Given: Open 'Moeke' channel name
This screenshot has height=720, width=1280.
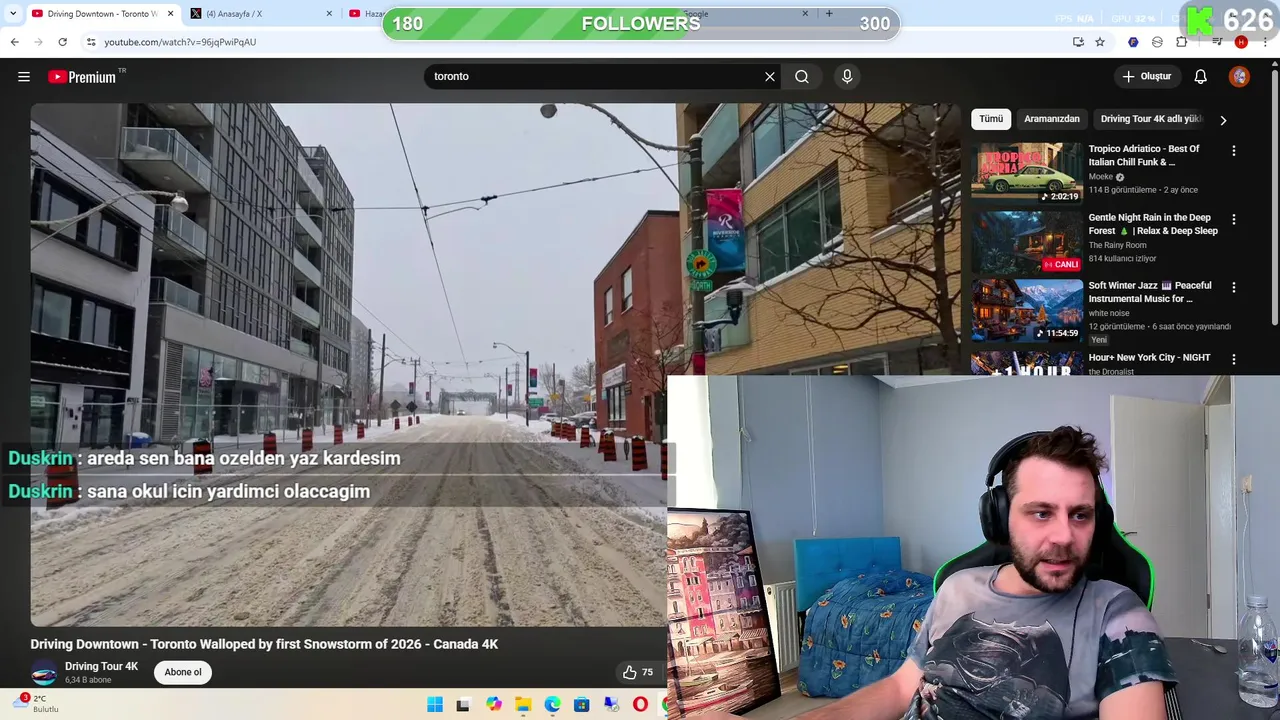Looking at the screenshot, I should point(1100,177).
